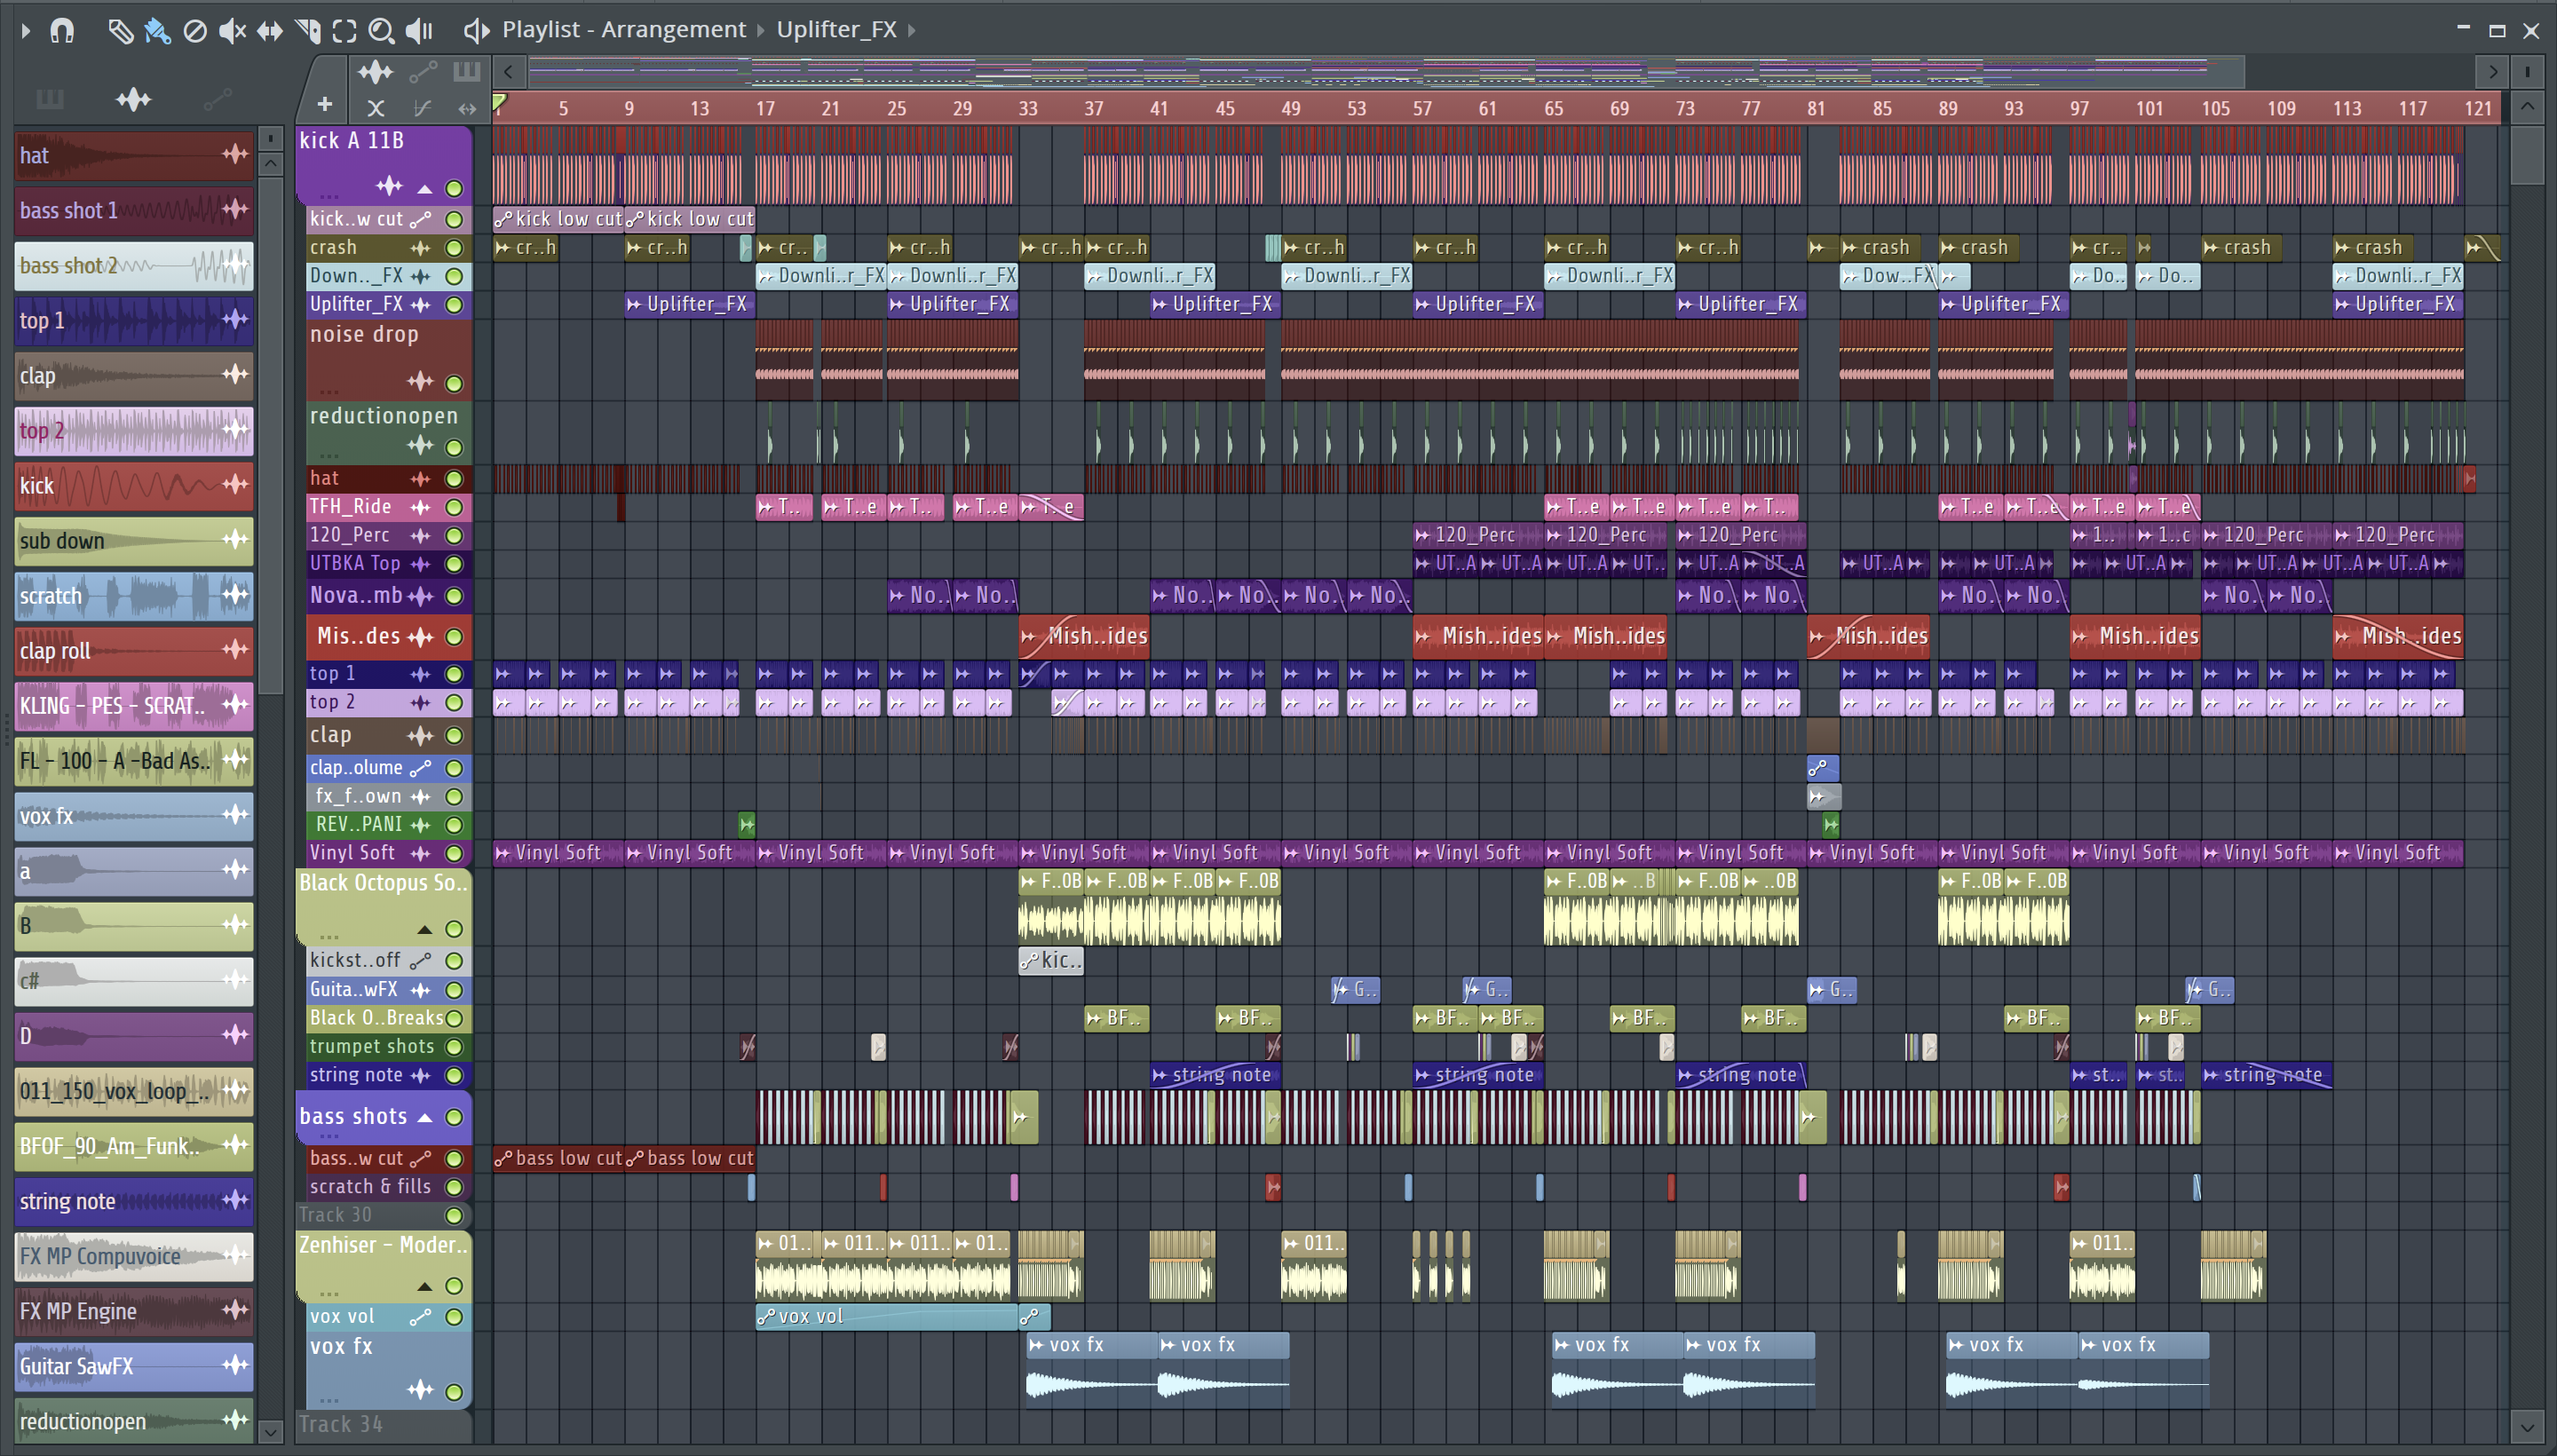
Task: Open the waveform icon on the hat track
Action: tap(420, 479)
